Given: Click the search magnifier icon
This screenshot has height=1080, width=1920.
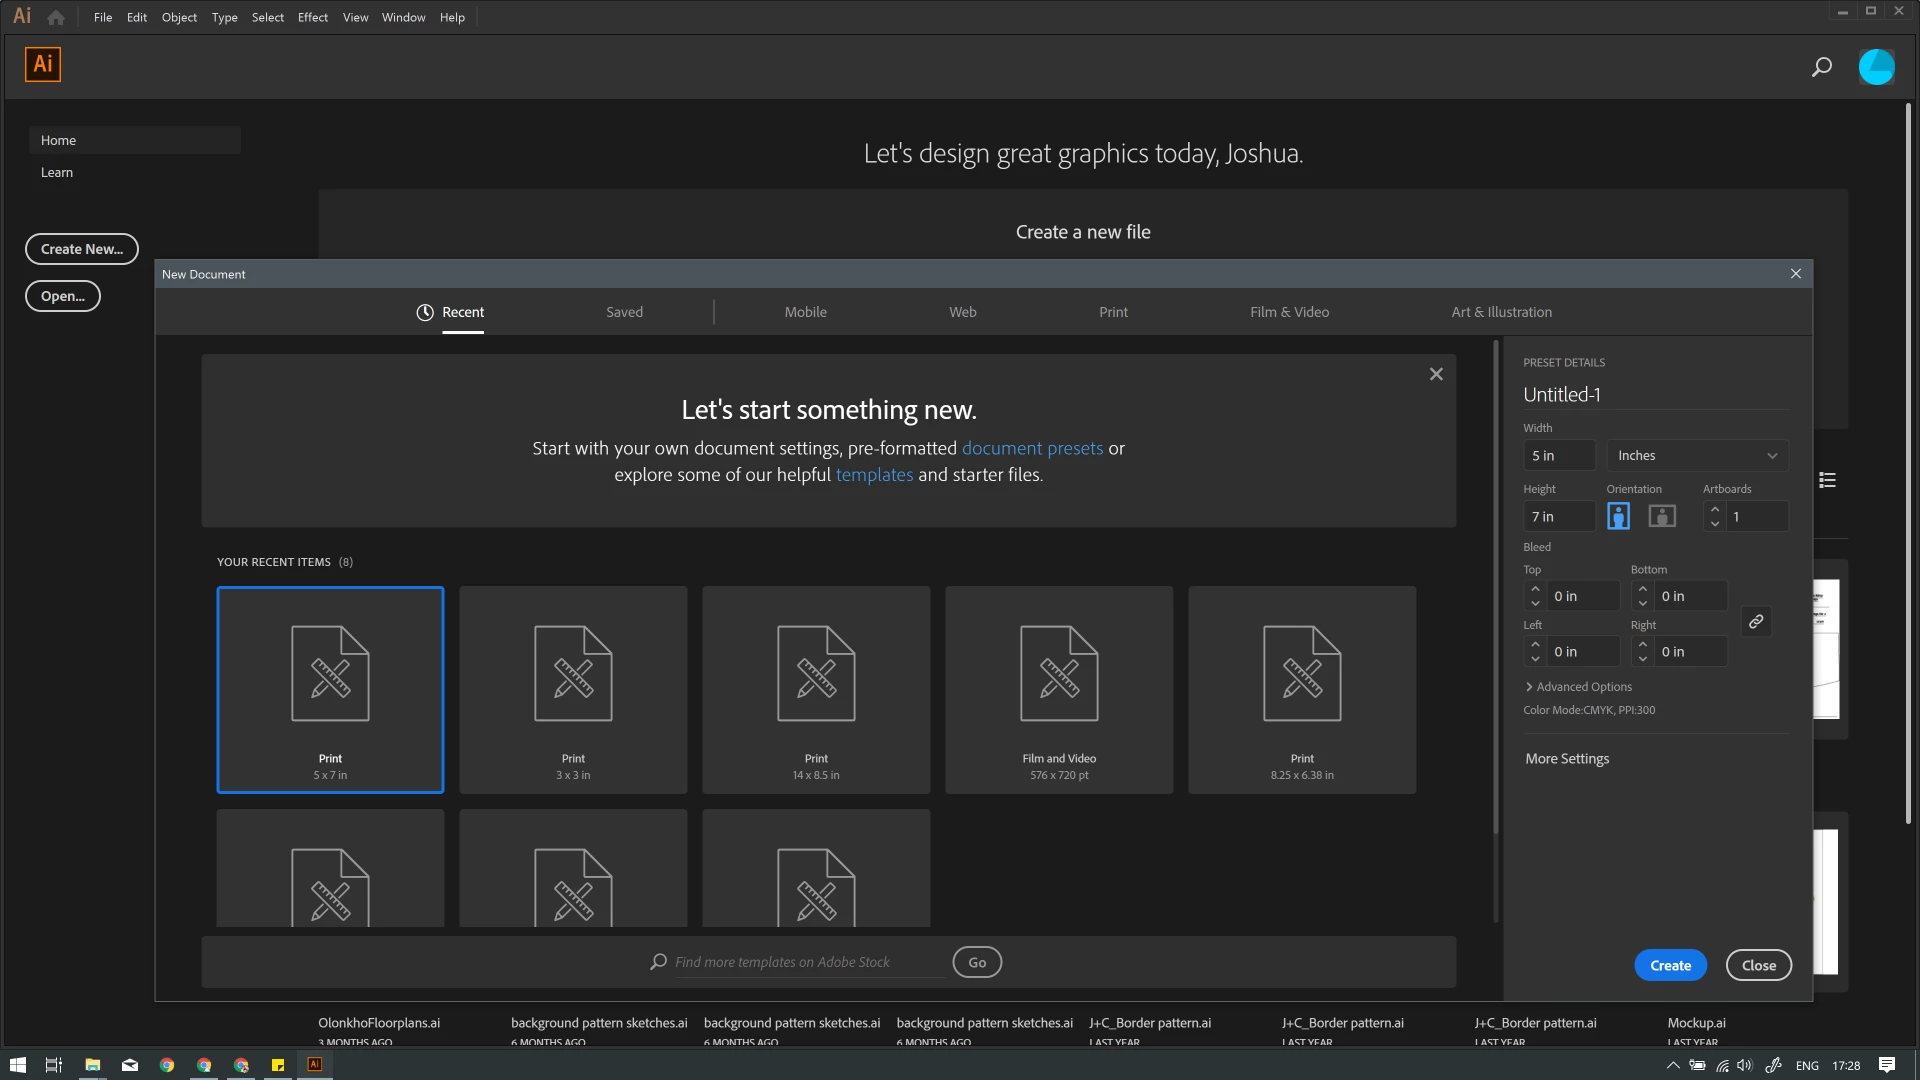Looking at the screenshot, I should click(x=1821, y=67).
